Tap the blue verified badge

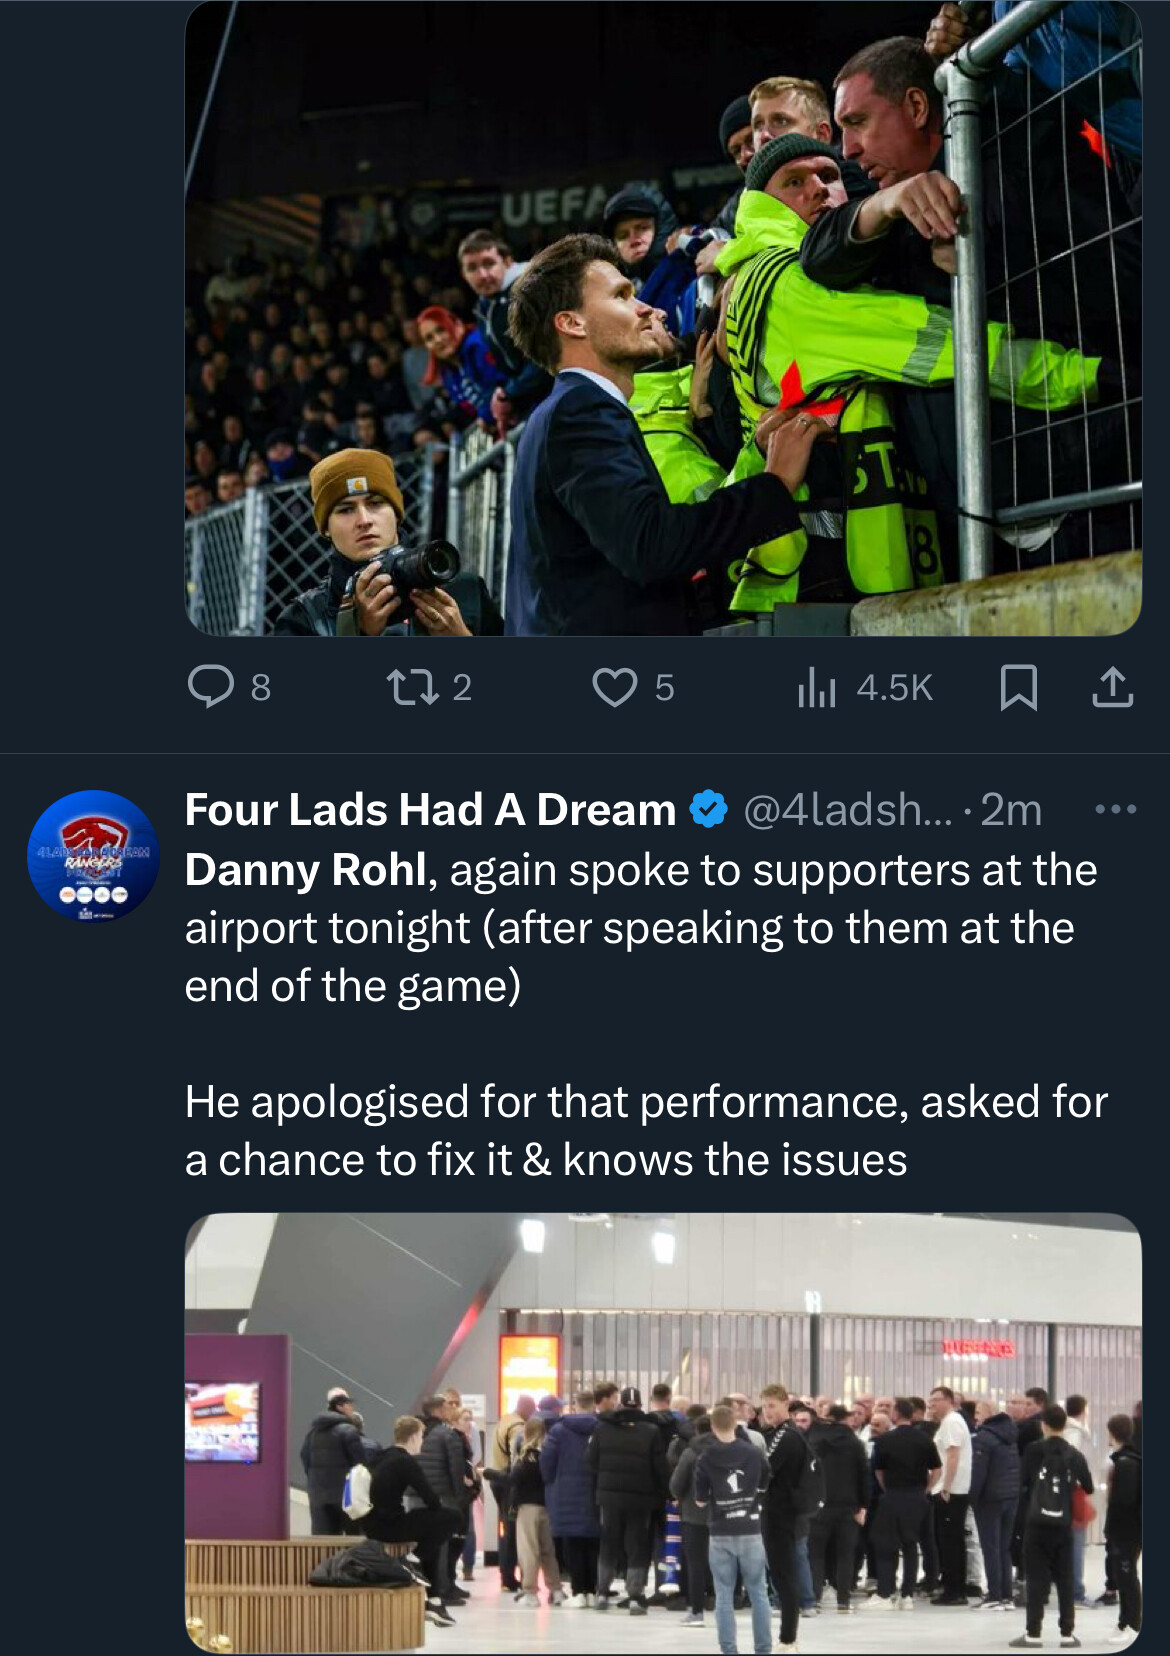[709, 809]
